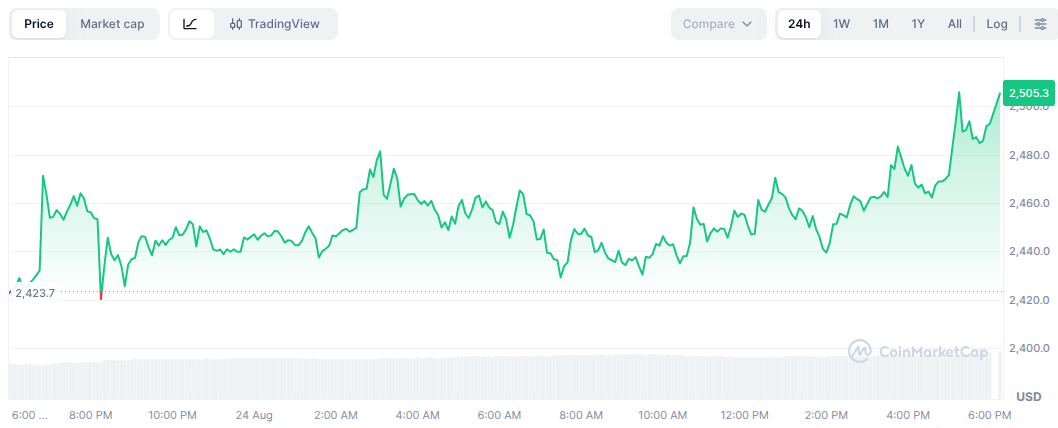Click the 2:00 AM time label
This screenshot has height=428, width=1058.
[x=336, y=414]
